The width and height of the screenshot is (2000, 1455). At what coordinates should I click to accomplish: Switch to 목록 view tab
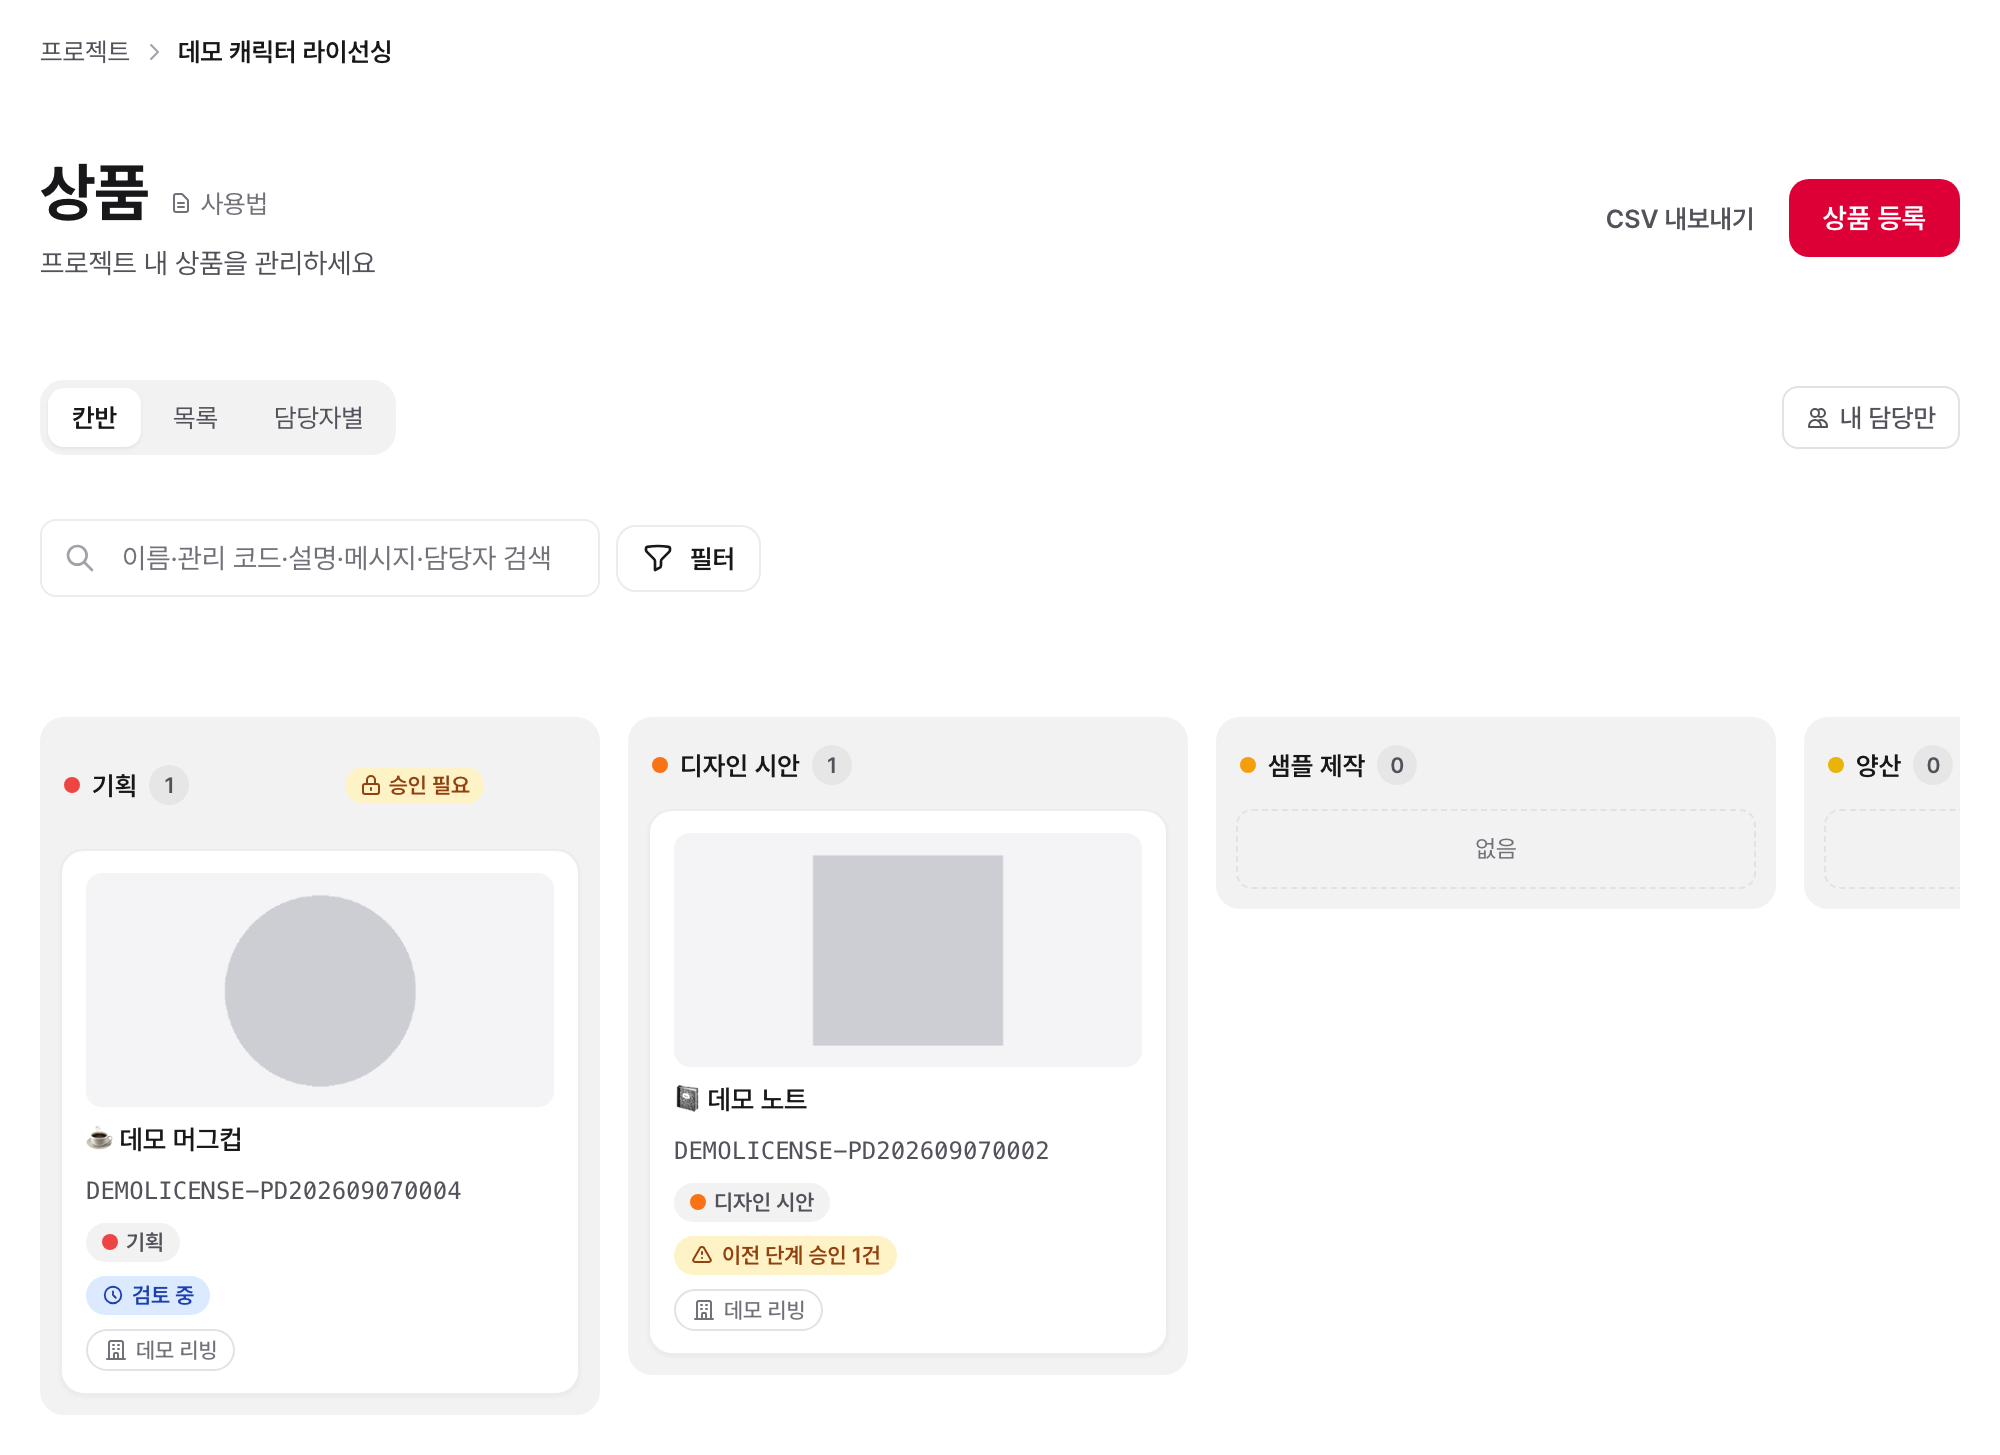(195, 417)
